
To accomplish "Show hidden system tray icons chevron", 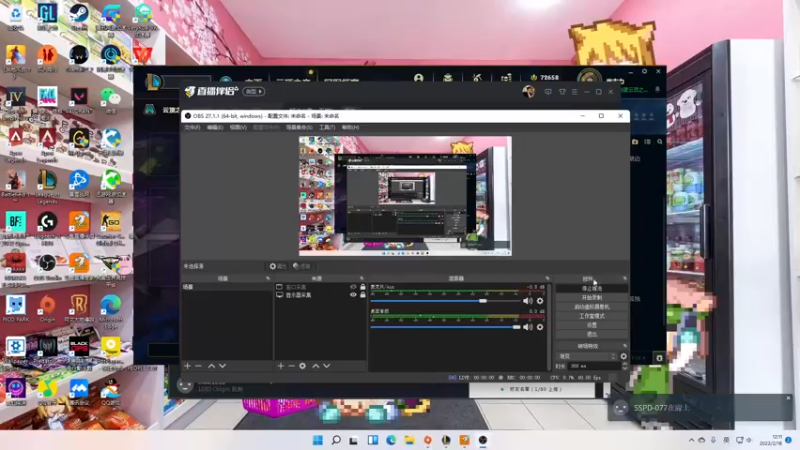I will coord(691,440).
